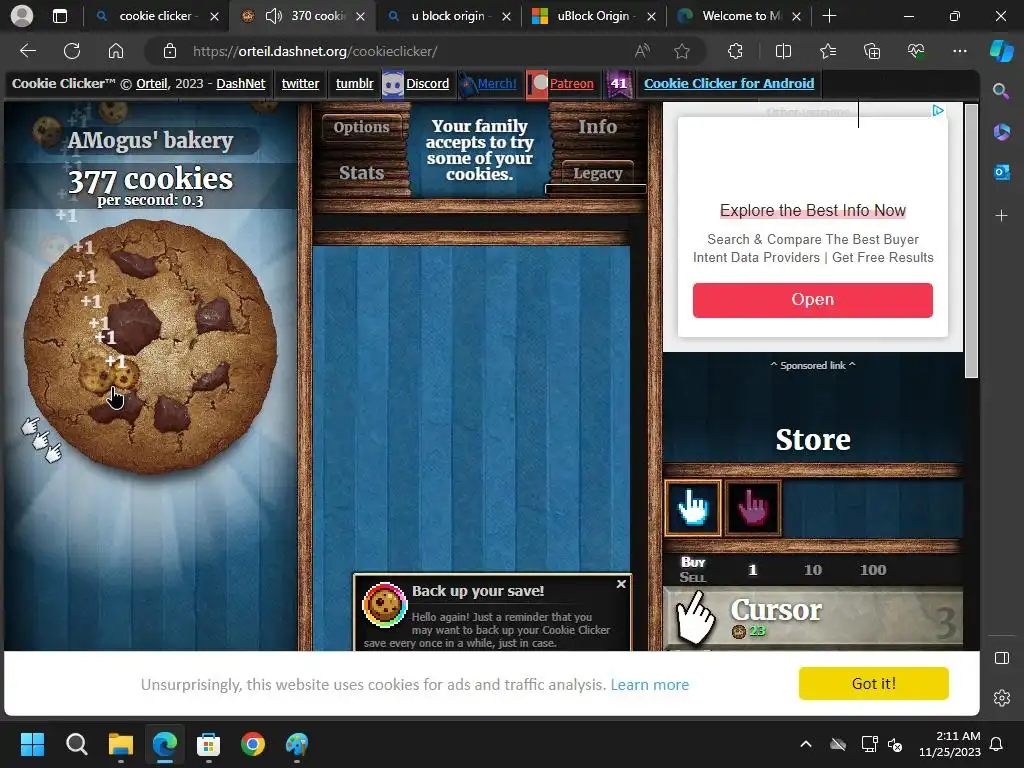Dismiss cookie notice with Got it!
Image resolution: width=1024 pixels, height=768 pixels.
coord(873,683)
